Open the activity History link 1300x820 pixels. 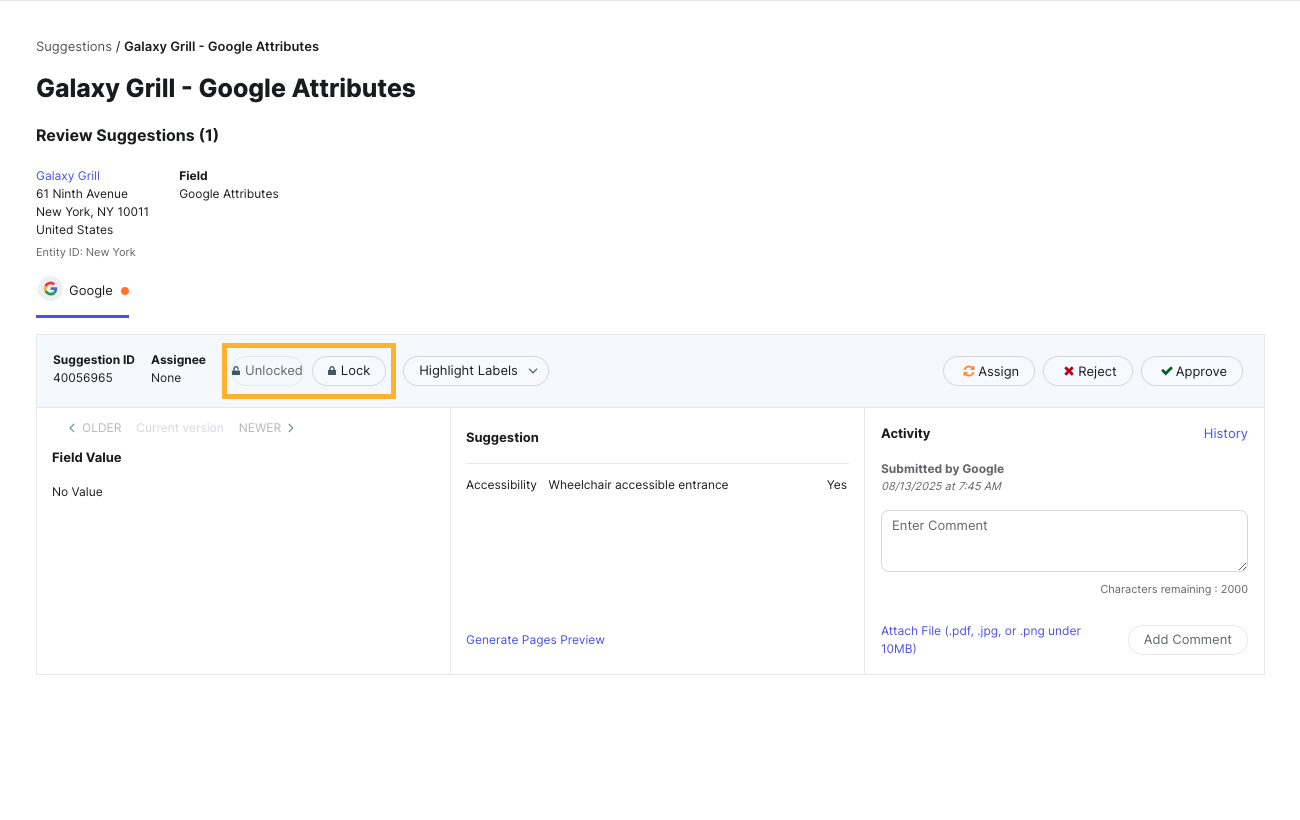1225,434
